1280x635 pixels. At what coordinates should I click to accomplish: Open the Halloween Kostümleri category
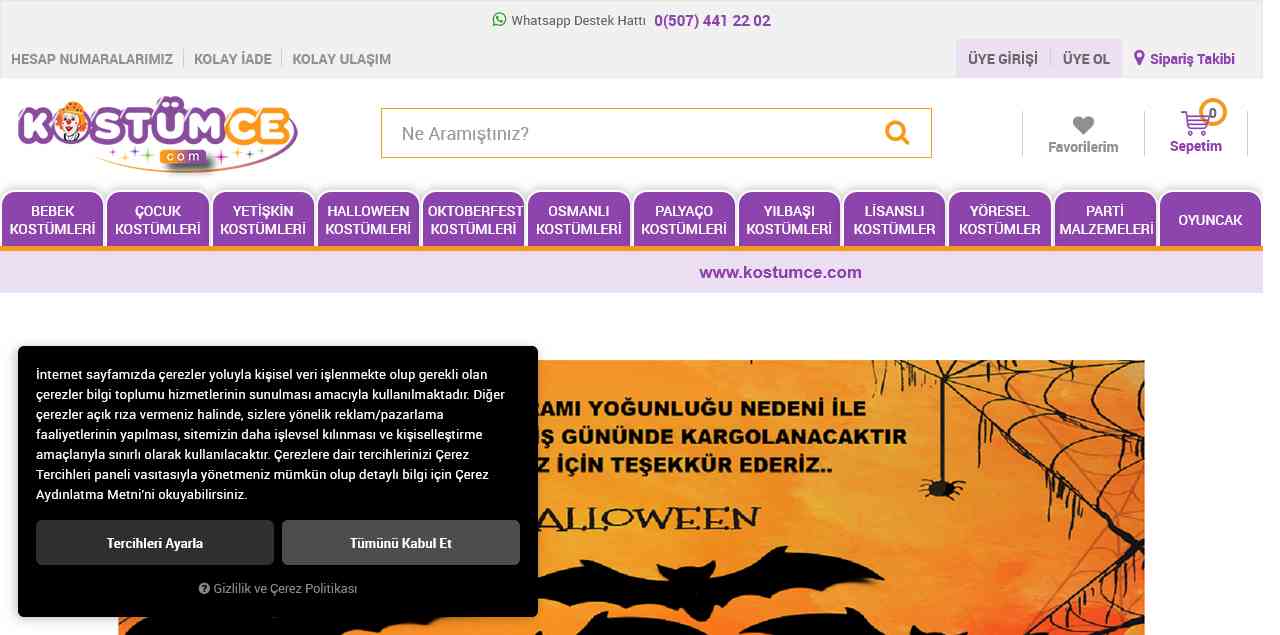tap(368, 220)
